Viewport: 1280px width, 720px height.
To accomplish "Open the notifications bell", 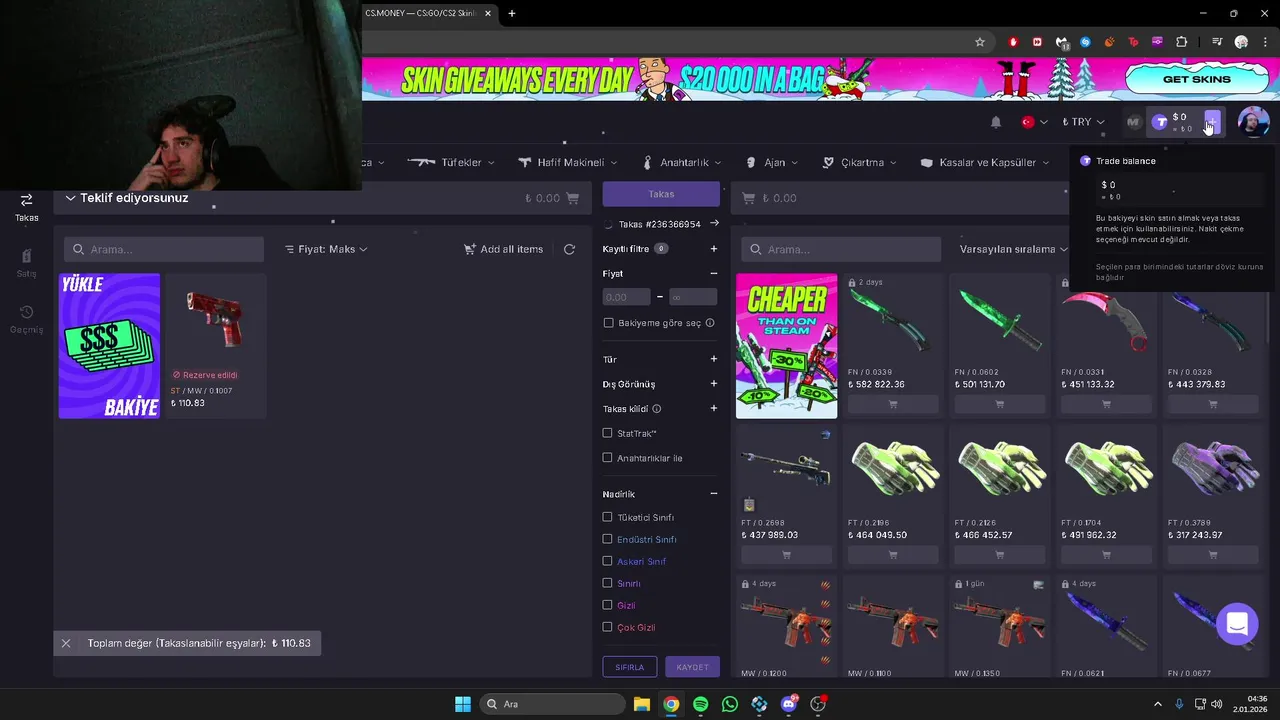I will 996,122.
